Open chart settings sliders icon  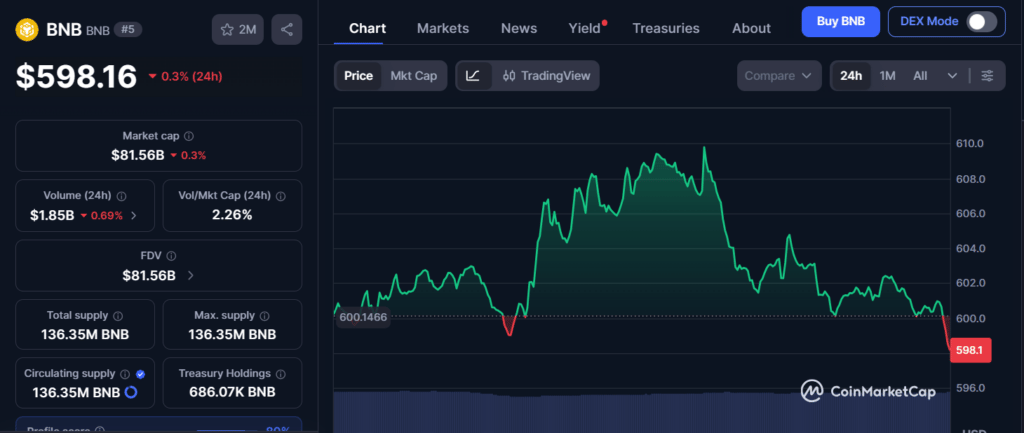[x=987, y=76]
